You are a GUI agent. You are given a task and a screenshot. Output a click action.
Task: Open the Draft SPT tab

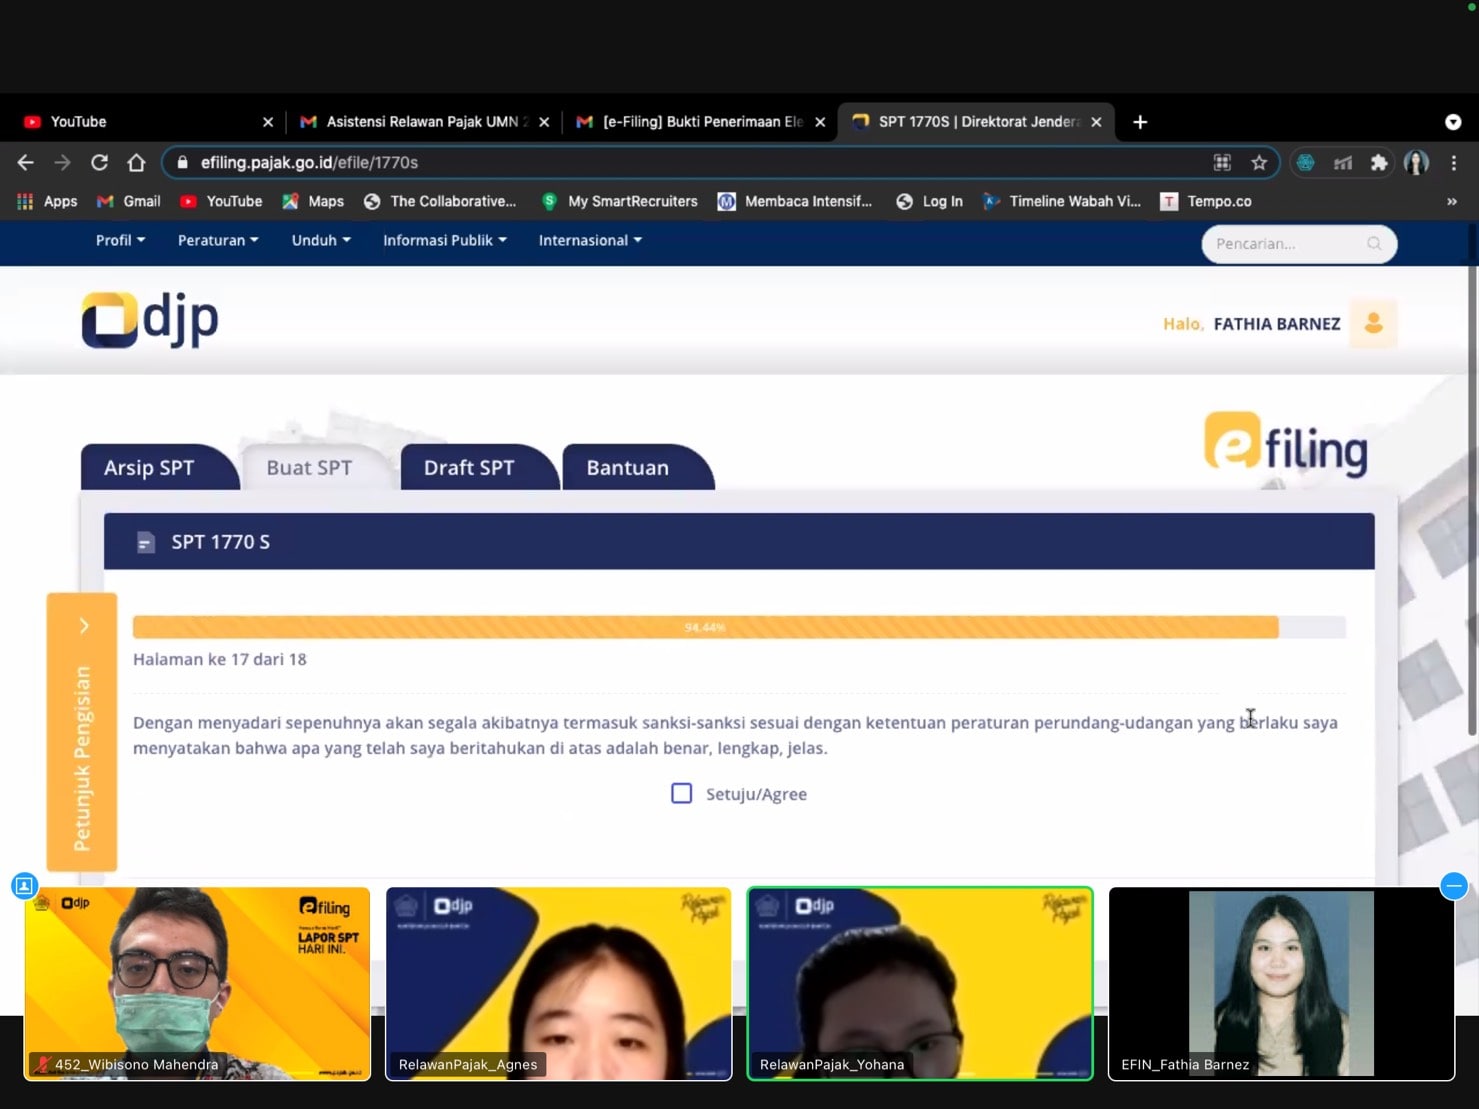tap(469, 468)
